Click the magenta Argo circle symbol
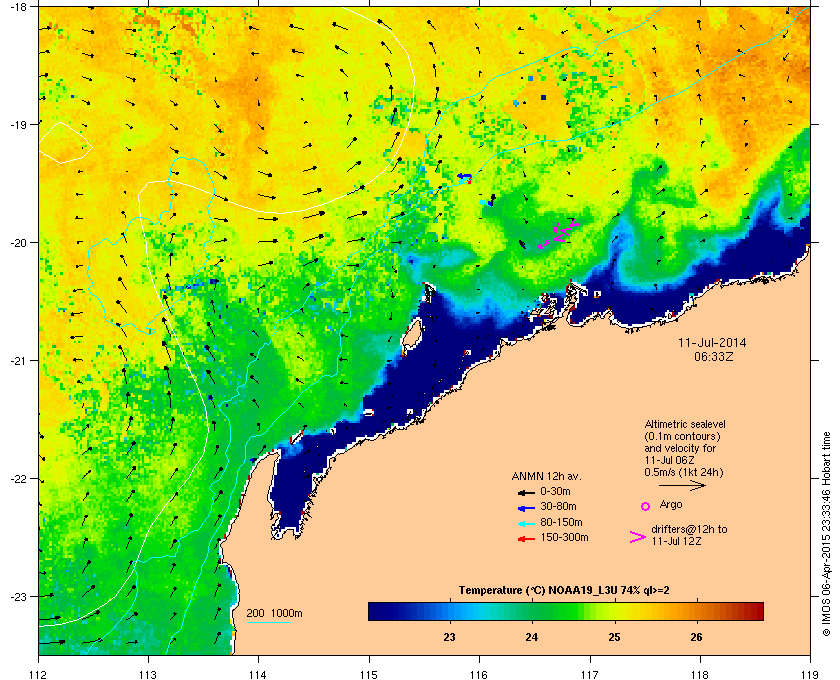 point(646,506)
